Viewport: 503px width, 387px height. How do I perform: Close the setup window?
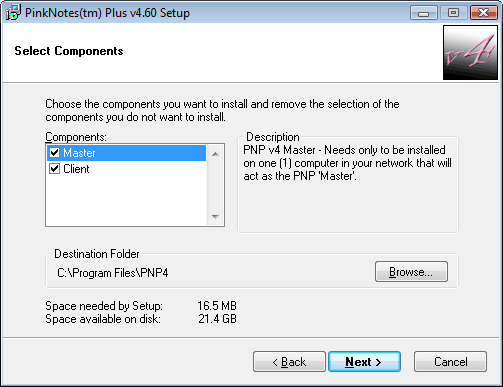click(483, 13)
